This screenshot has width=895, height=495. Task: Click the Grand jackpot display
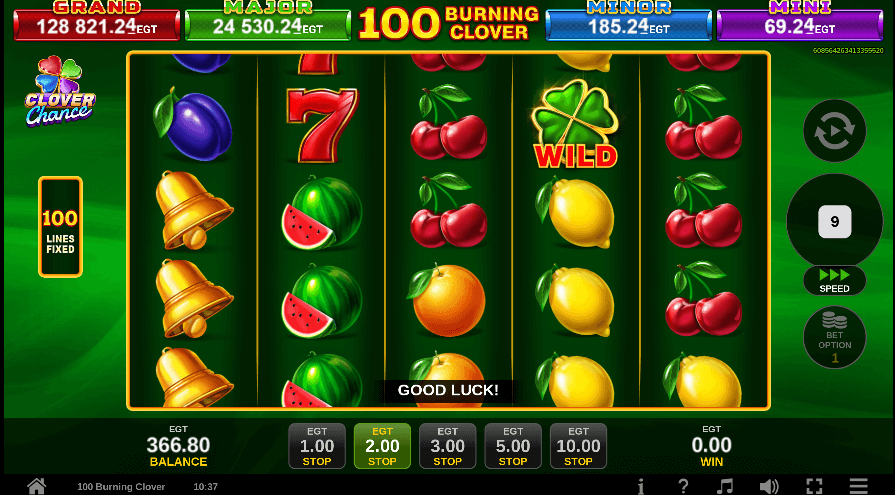pyautogui.click(x=96, y=21)
